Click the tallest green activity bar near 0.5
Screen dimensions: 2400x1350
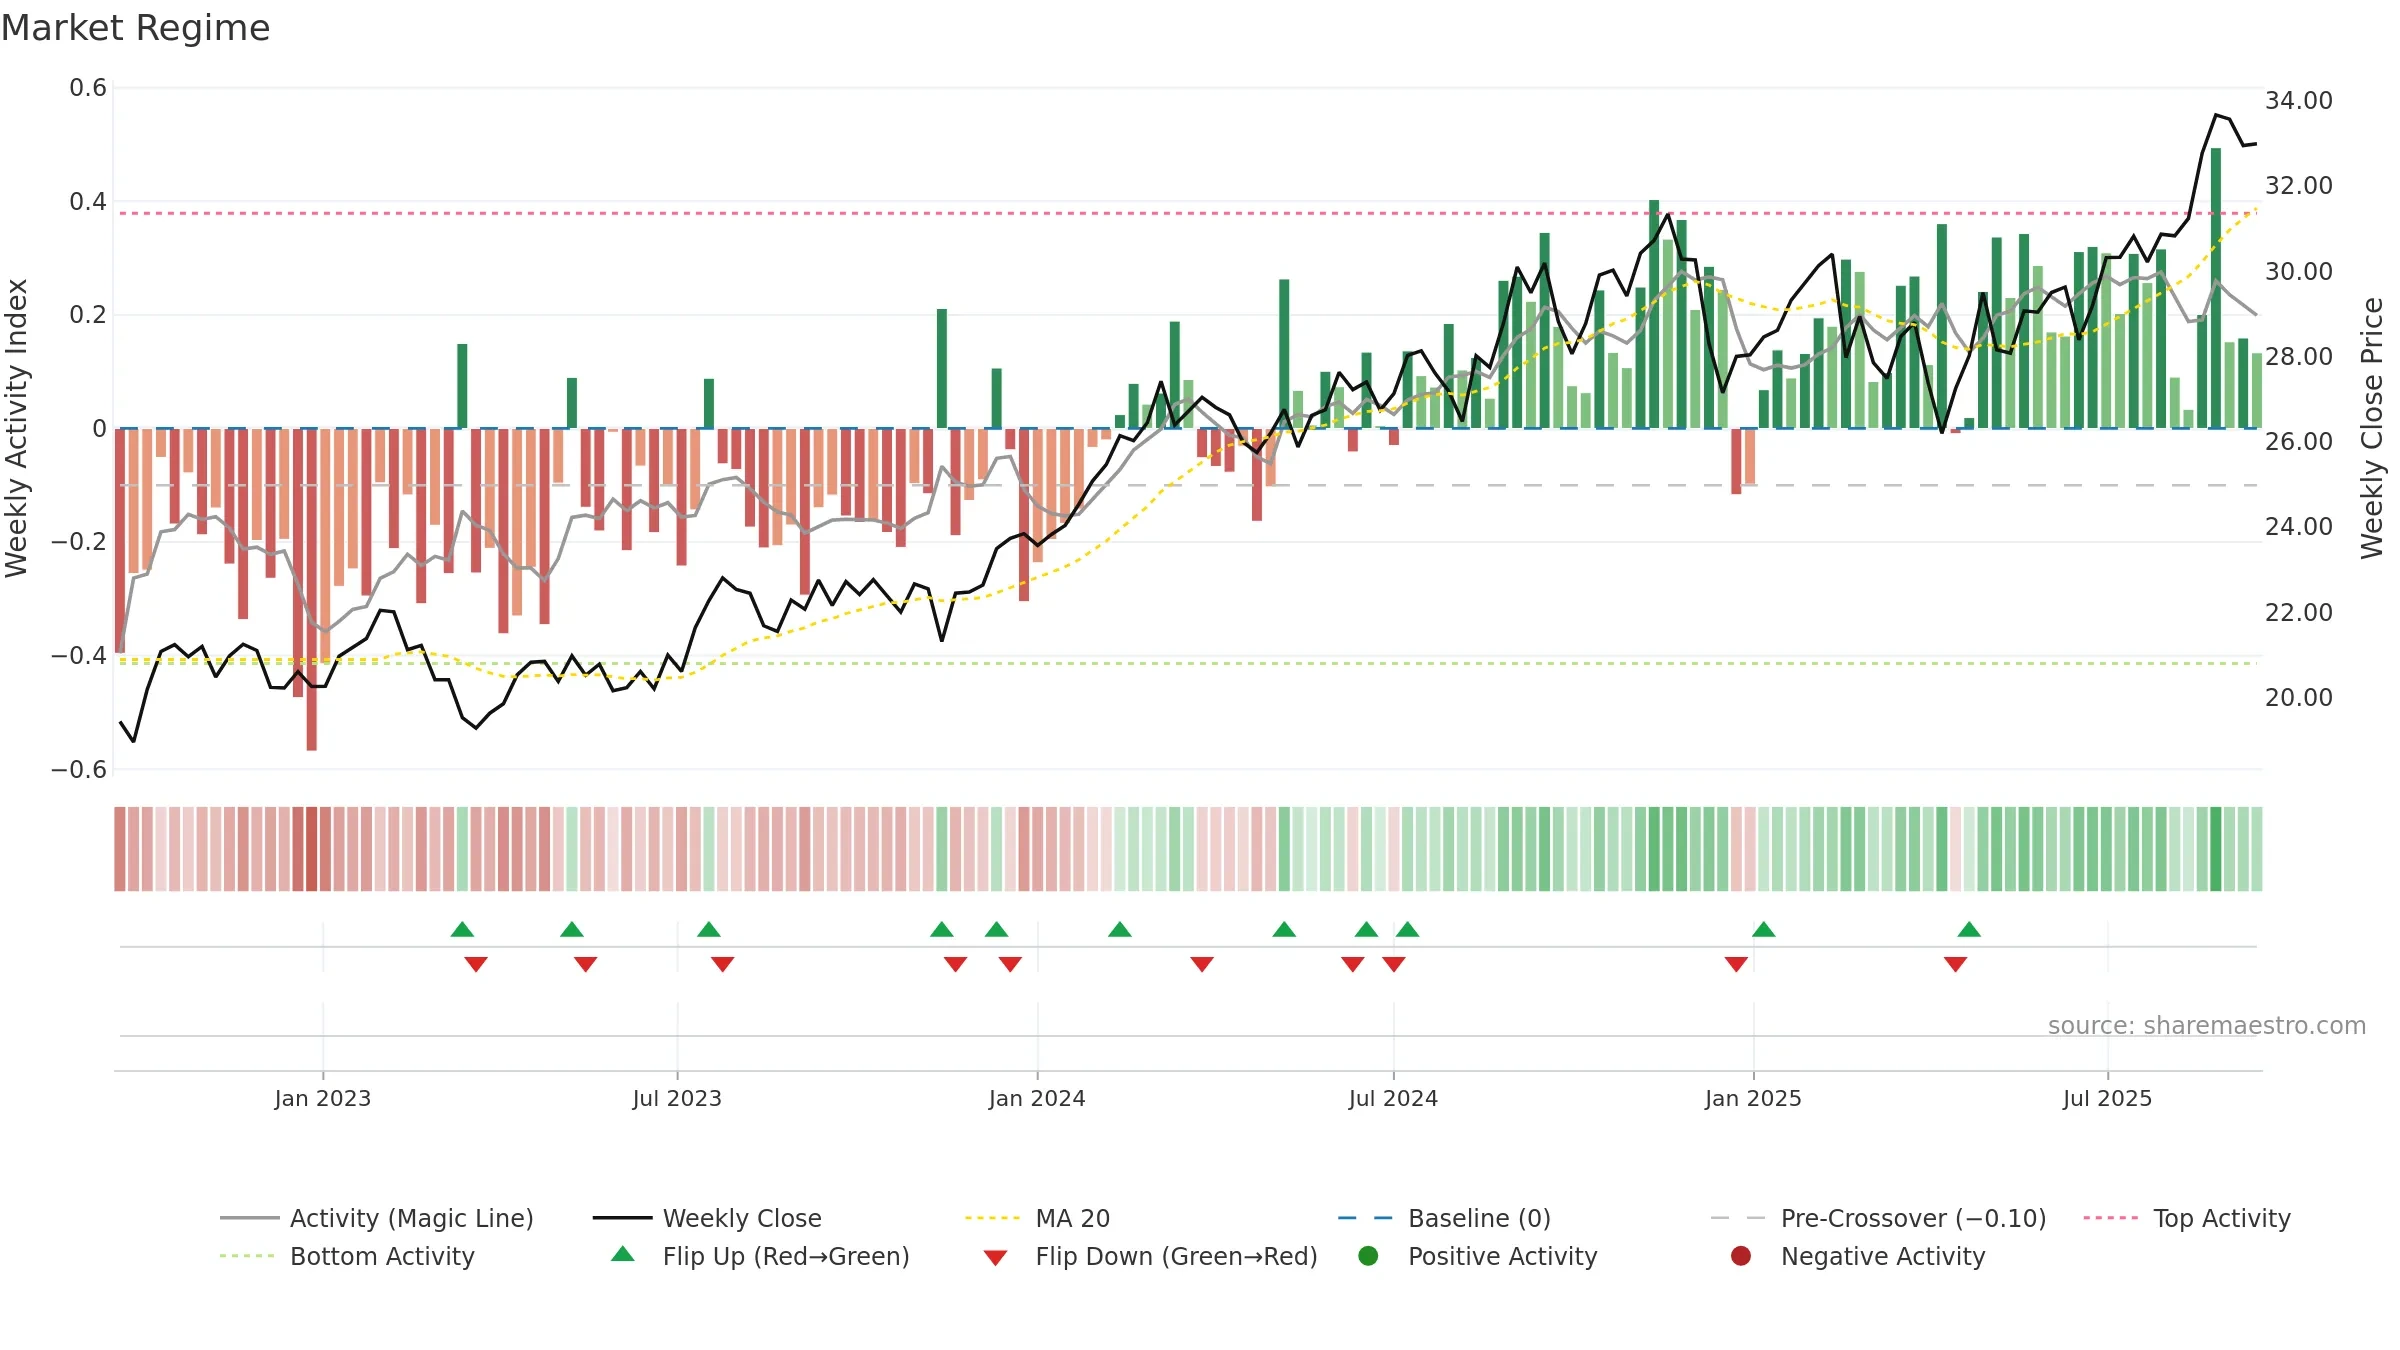2216,288
